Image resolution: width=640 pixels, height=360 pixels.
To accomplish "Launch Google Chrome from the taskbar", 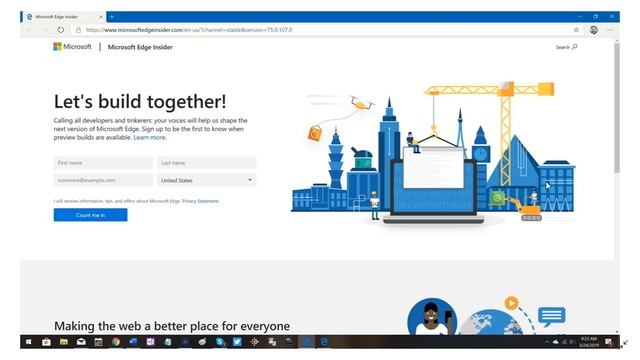I will [x=116, y=342].
